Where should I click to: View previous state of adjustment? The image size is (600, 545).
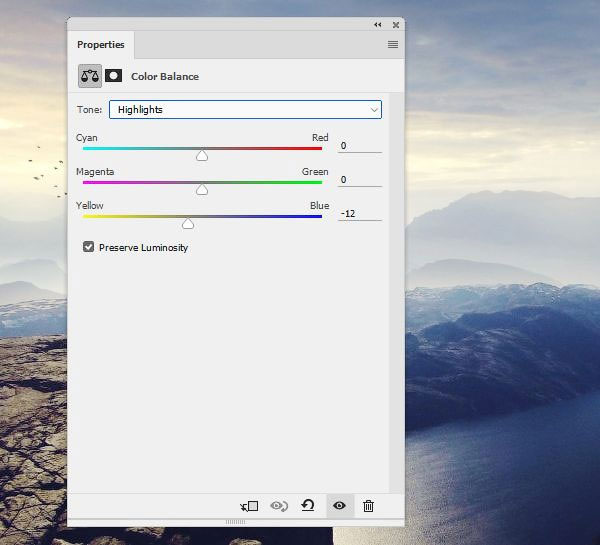coord(279,506)
